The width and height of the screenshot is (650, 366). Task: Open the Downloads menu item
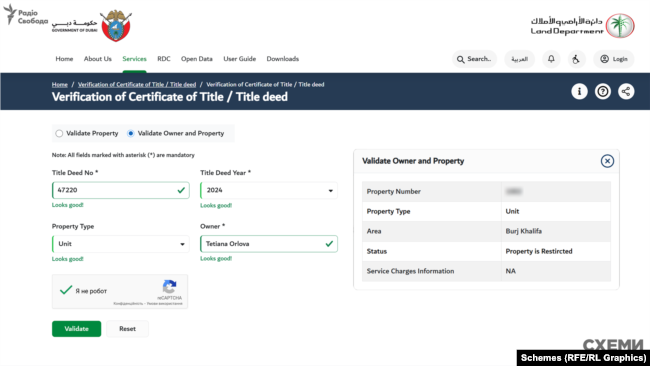click(x=283, y=59)
